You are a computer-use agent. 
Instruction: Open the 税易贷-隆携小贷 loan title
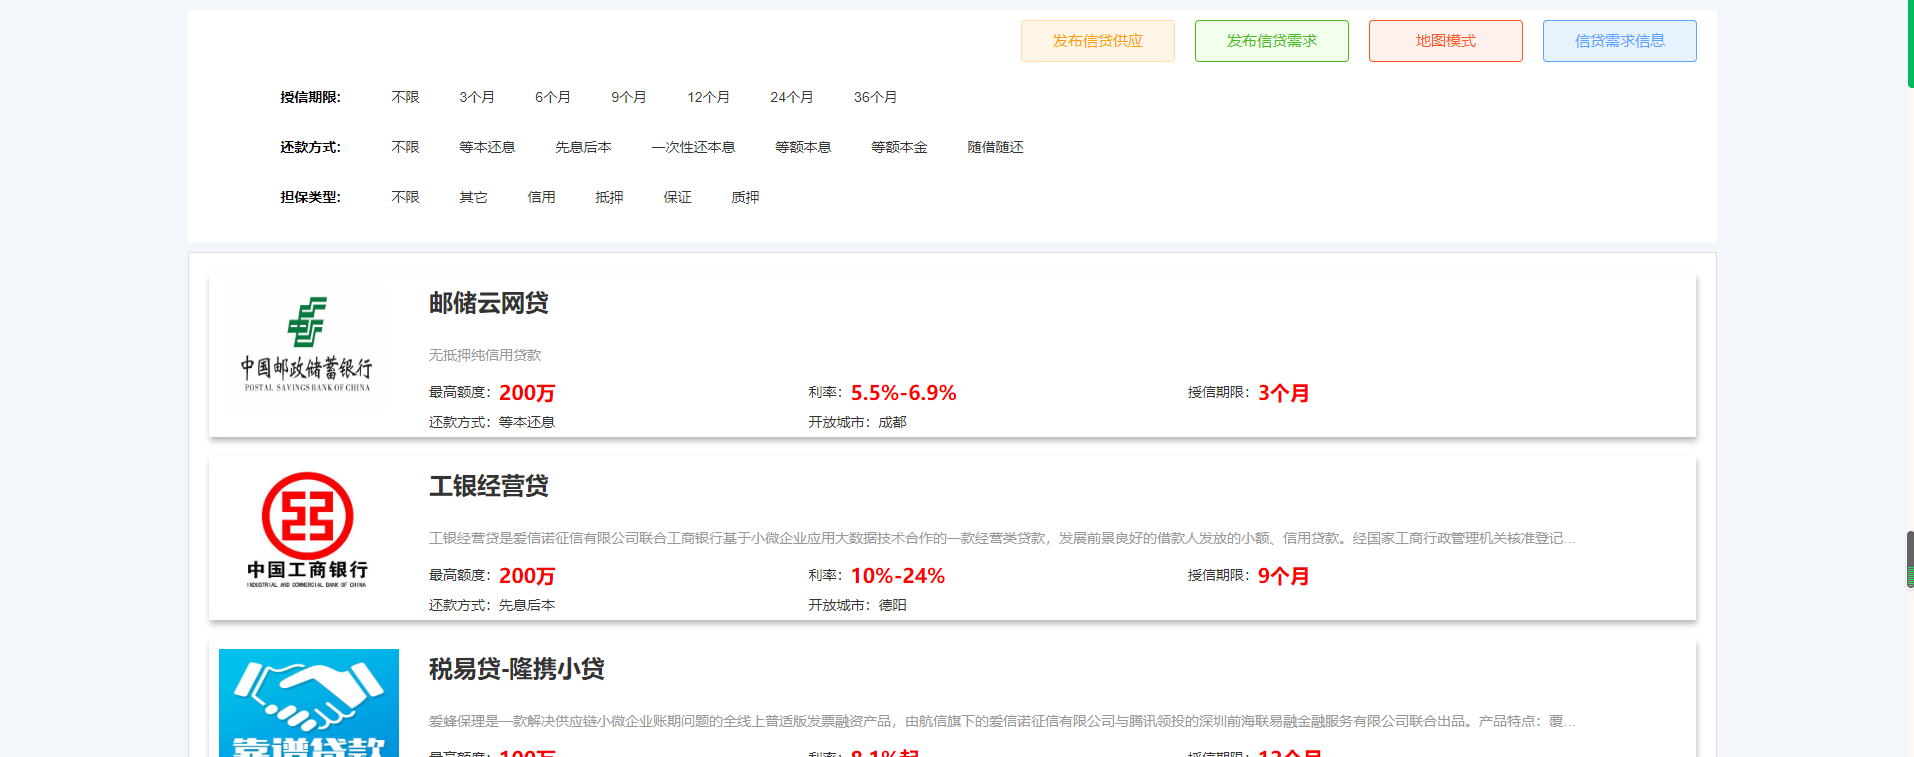pos(516,669)
